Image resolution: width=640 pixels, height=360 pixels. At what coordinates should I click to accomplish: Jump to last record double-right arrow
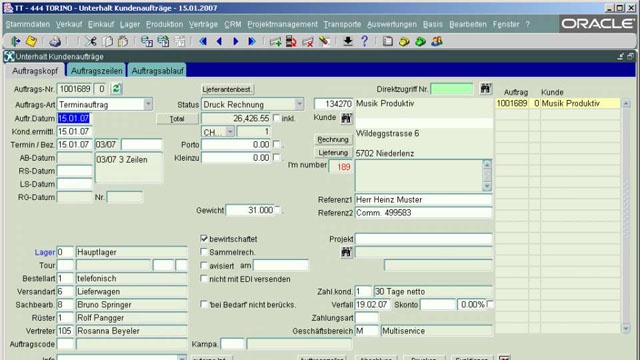(x=252, y=41)
